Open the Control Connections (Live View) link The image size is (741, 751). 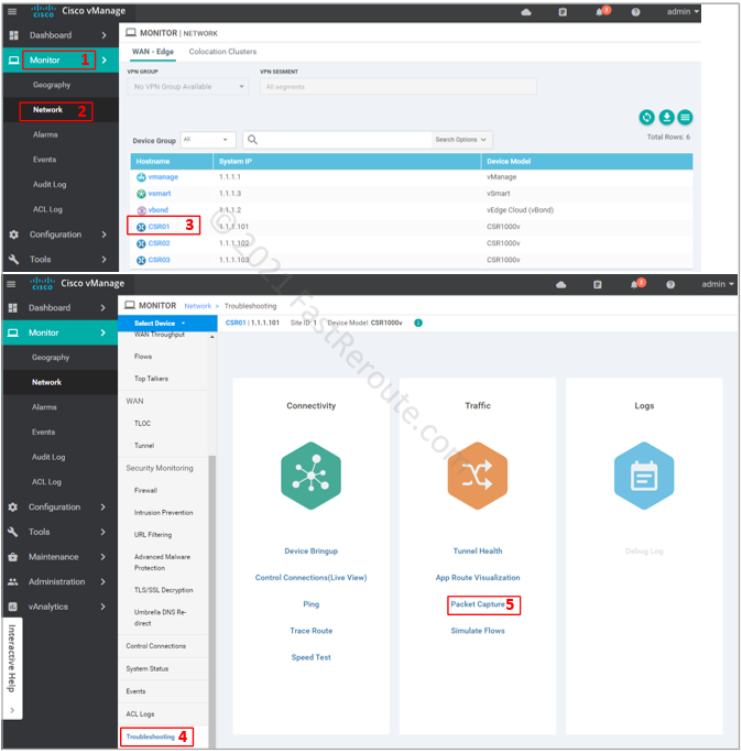coord(311,578)
